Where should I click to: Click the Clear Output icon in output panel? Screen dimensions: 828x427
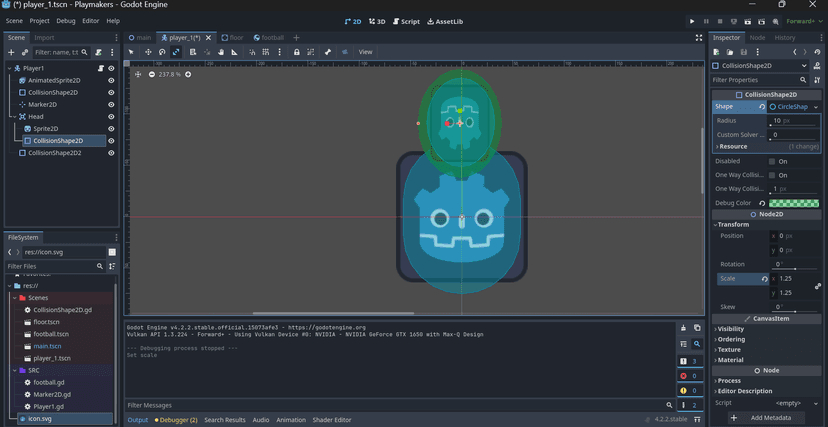[683, 328]
